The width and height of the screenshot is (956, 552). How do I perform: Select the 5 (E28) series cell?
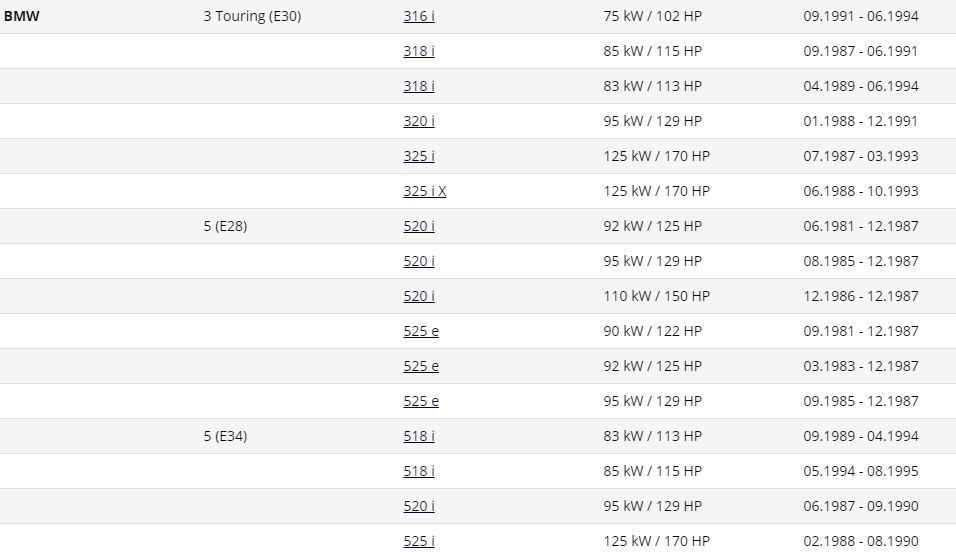point(226,226)
